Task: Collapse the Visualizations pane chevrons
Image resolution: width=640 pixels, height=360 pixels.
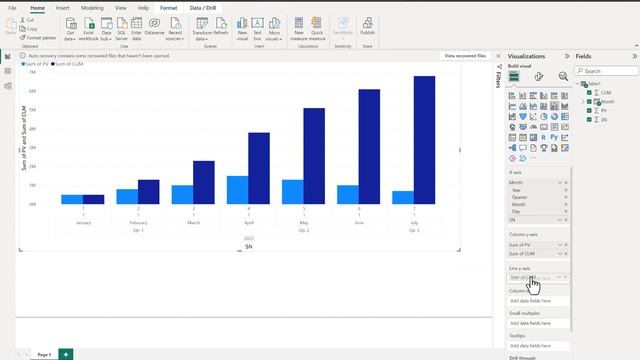Action: tap(567, 56)
